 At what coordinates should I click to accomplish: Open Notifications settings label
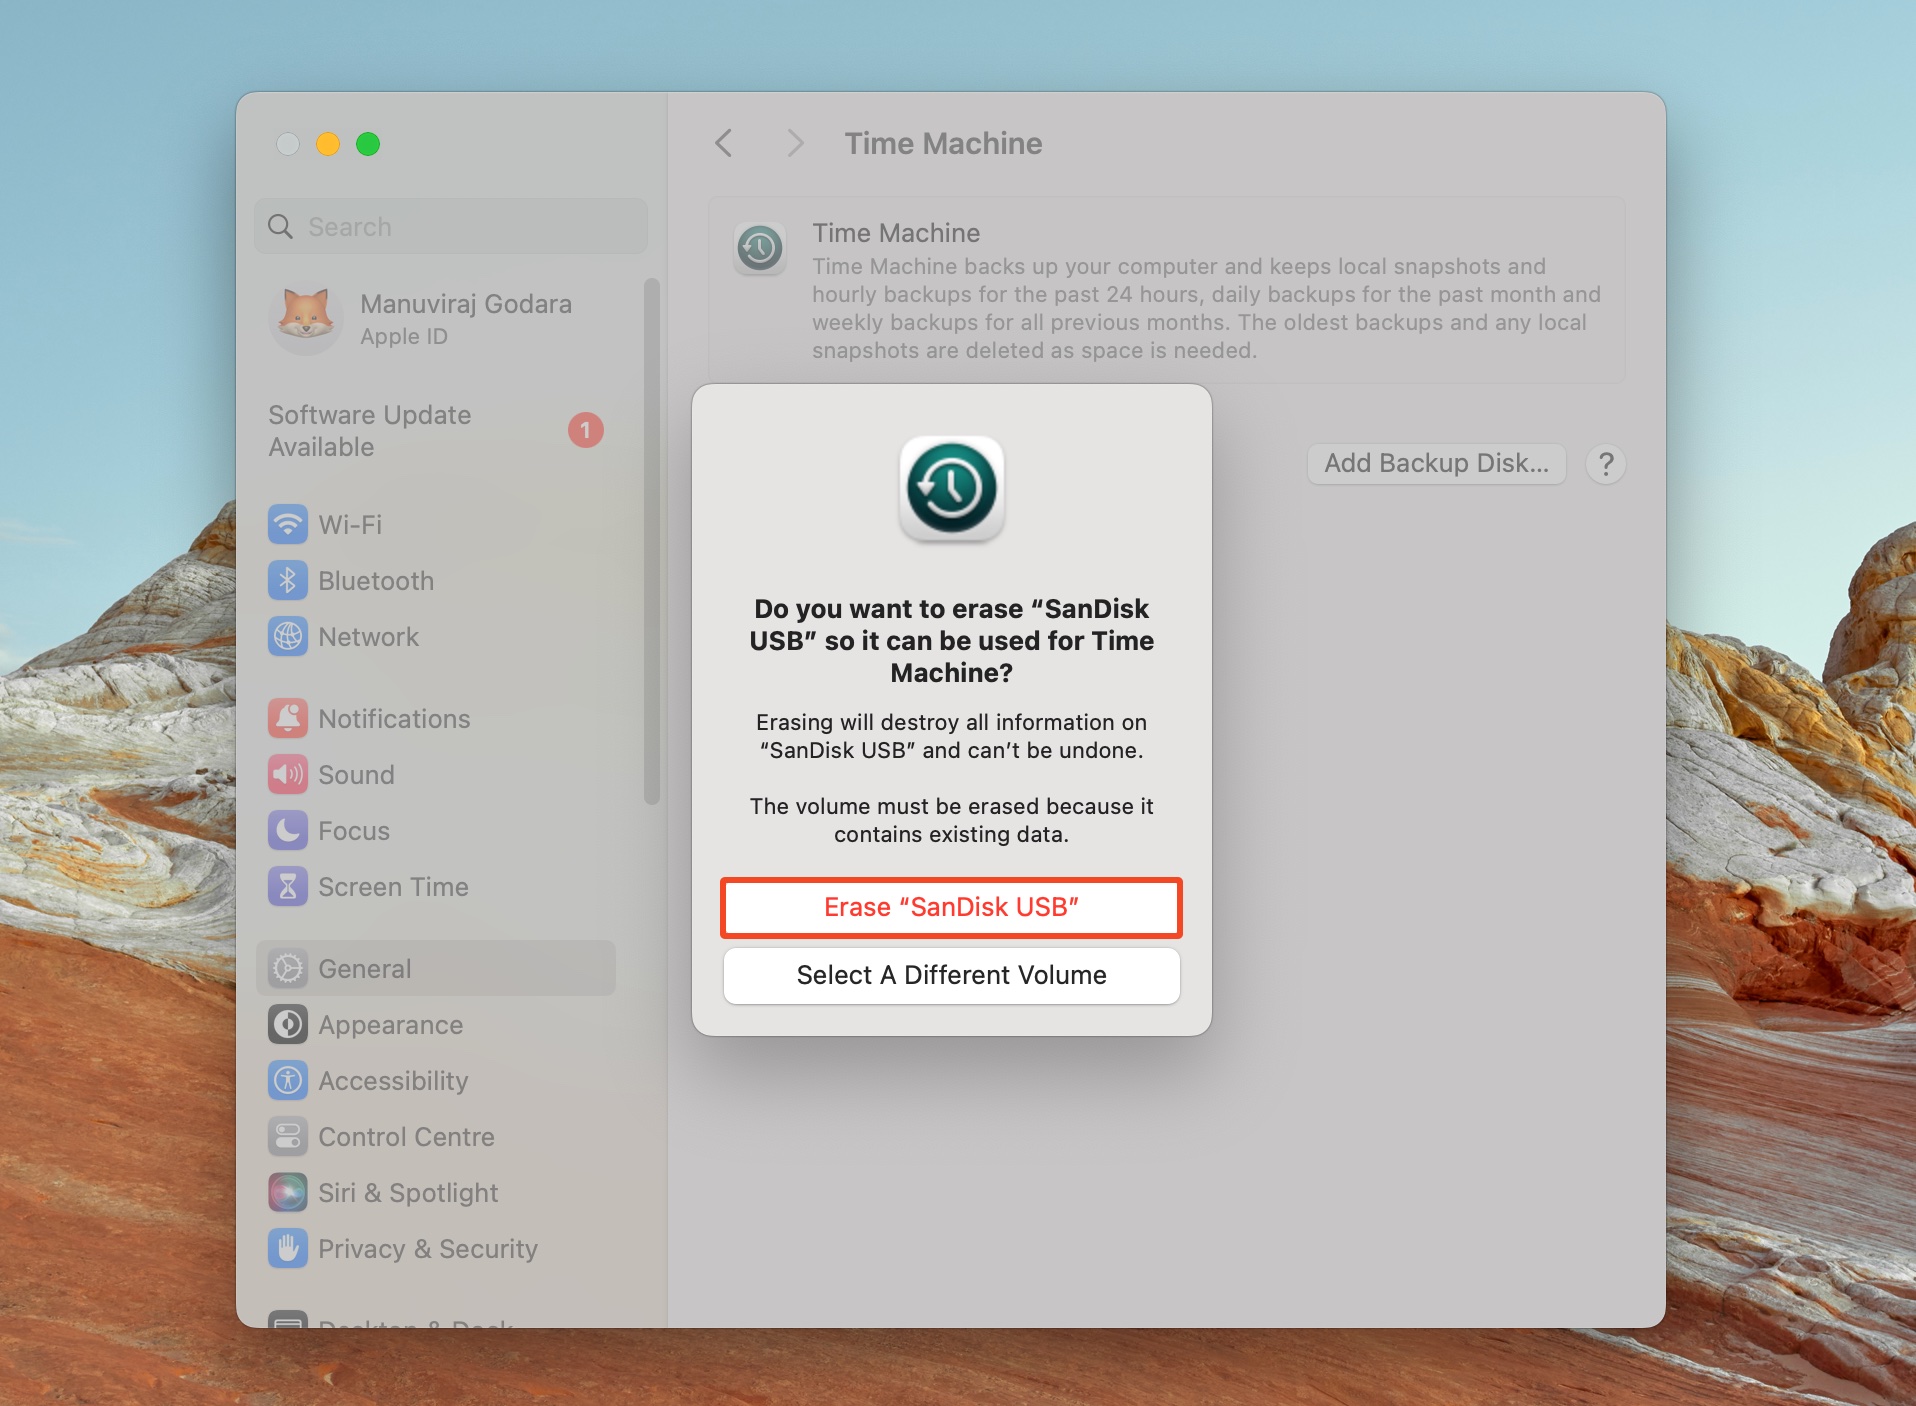(394, 719)
